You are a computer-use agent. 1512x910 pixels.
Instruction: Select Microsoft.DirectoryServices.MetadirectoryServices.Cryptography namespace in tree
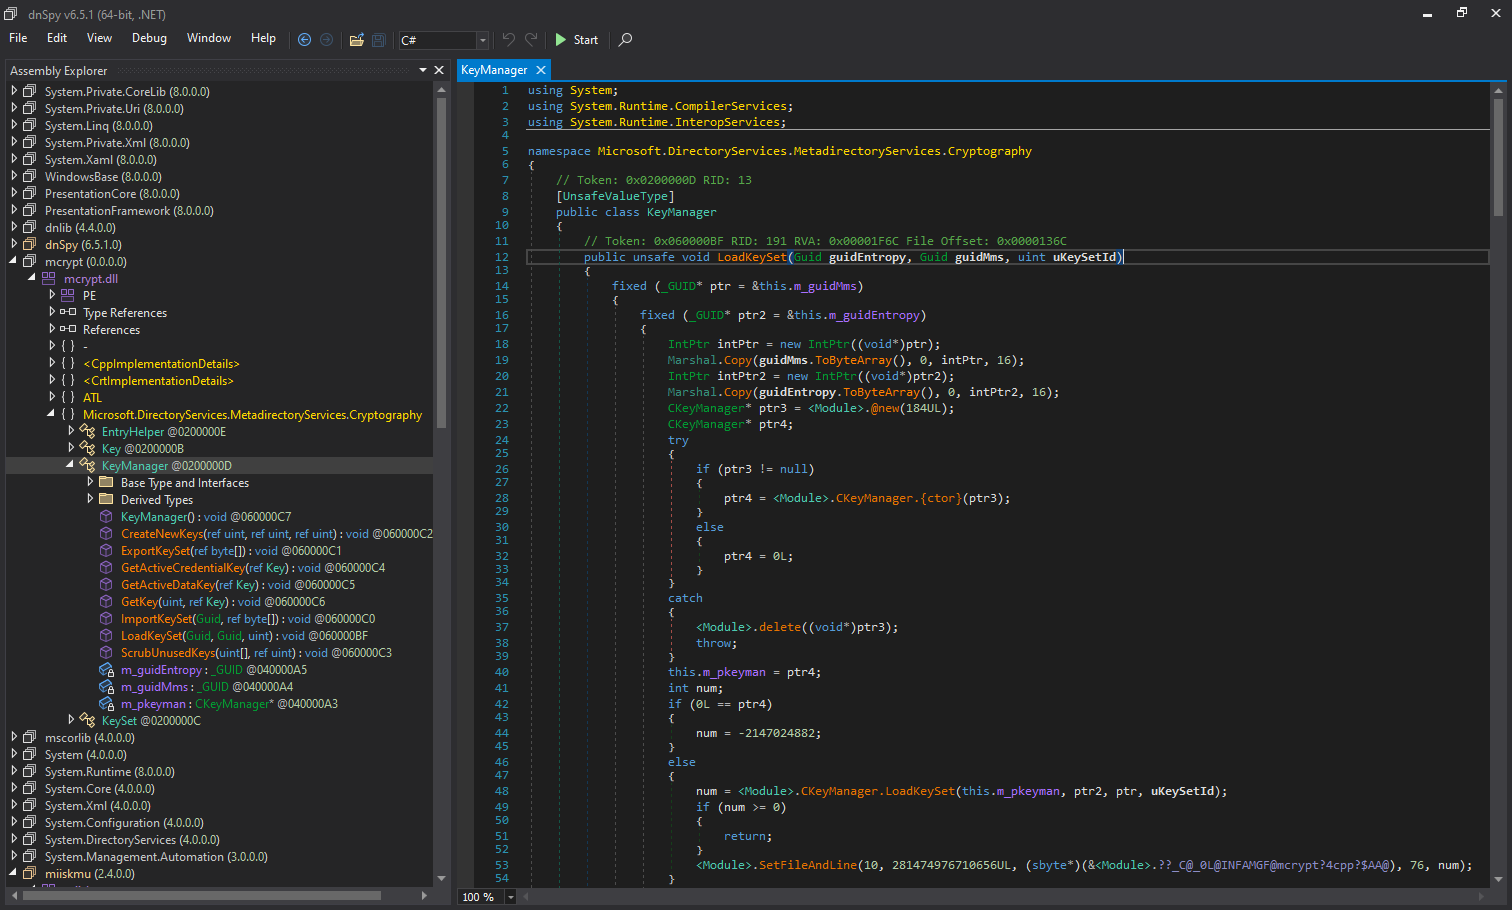tap(252, 414)
